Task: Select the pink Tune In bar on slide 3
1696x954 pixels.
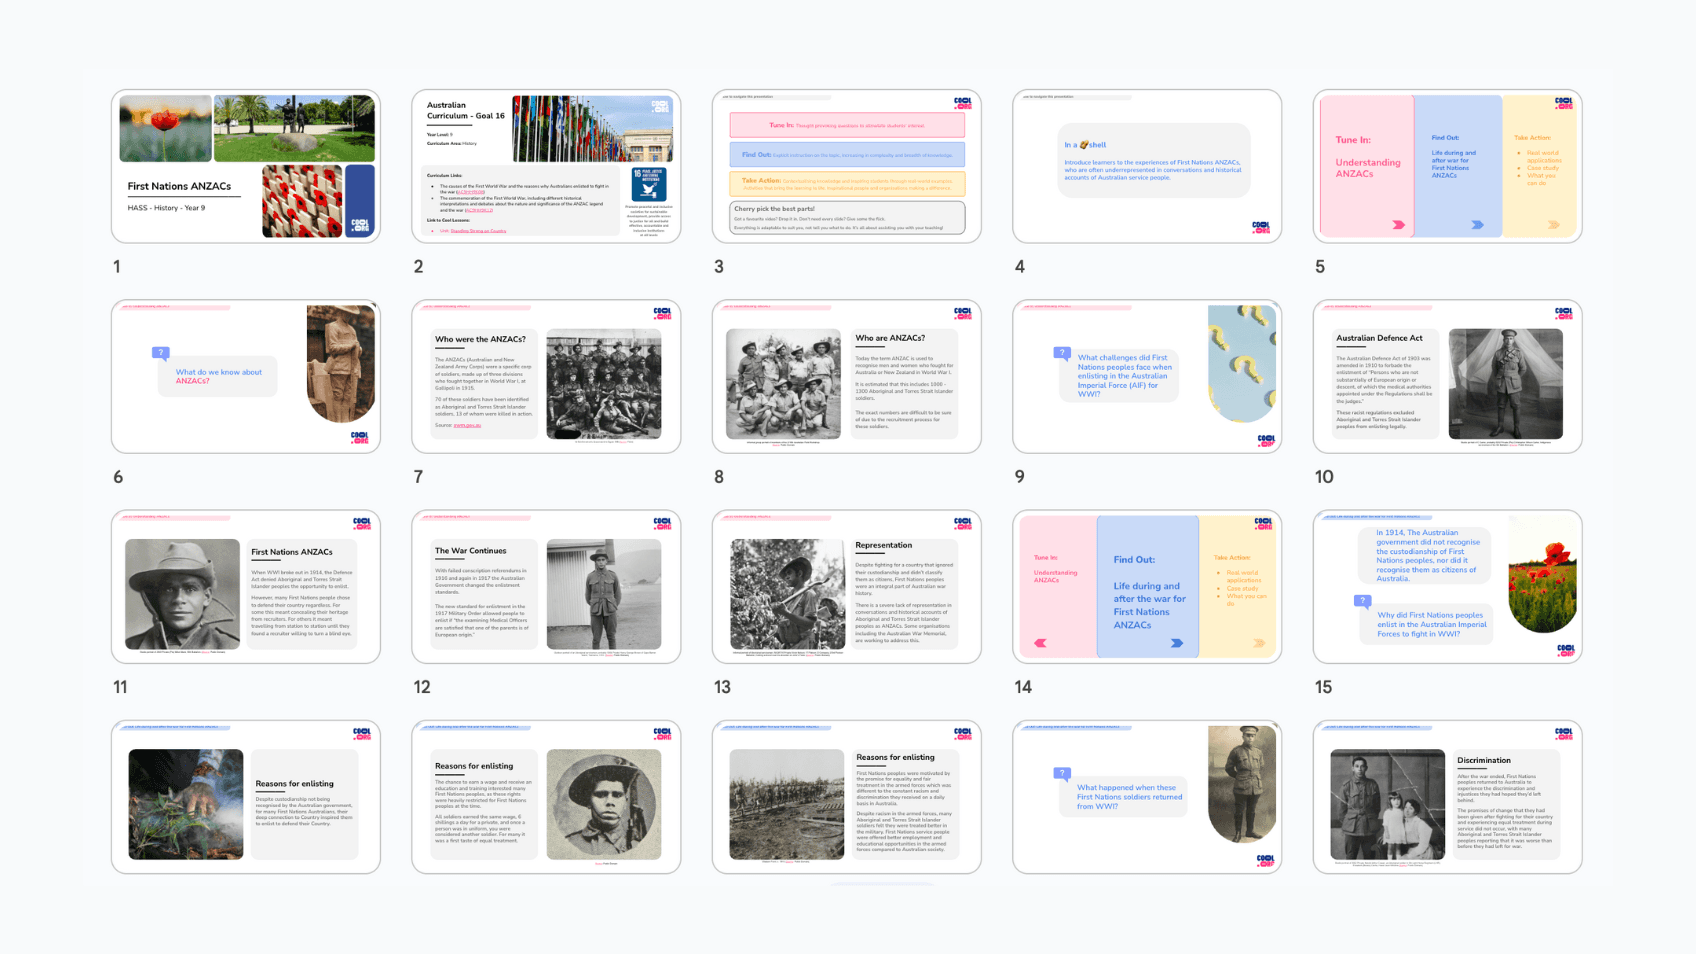Action: (846, 125)
